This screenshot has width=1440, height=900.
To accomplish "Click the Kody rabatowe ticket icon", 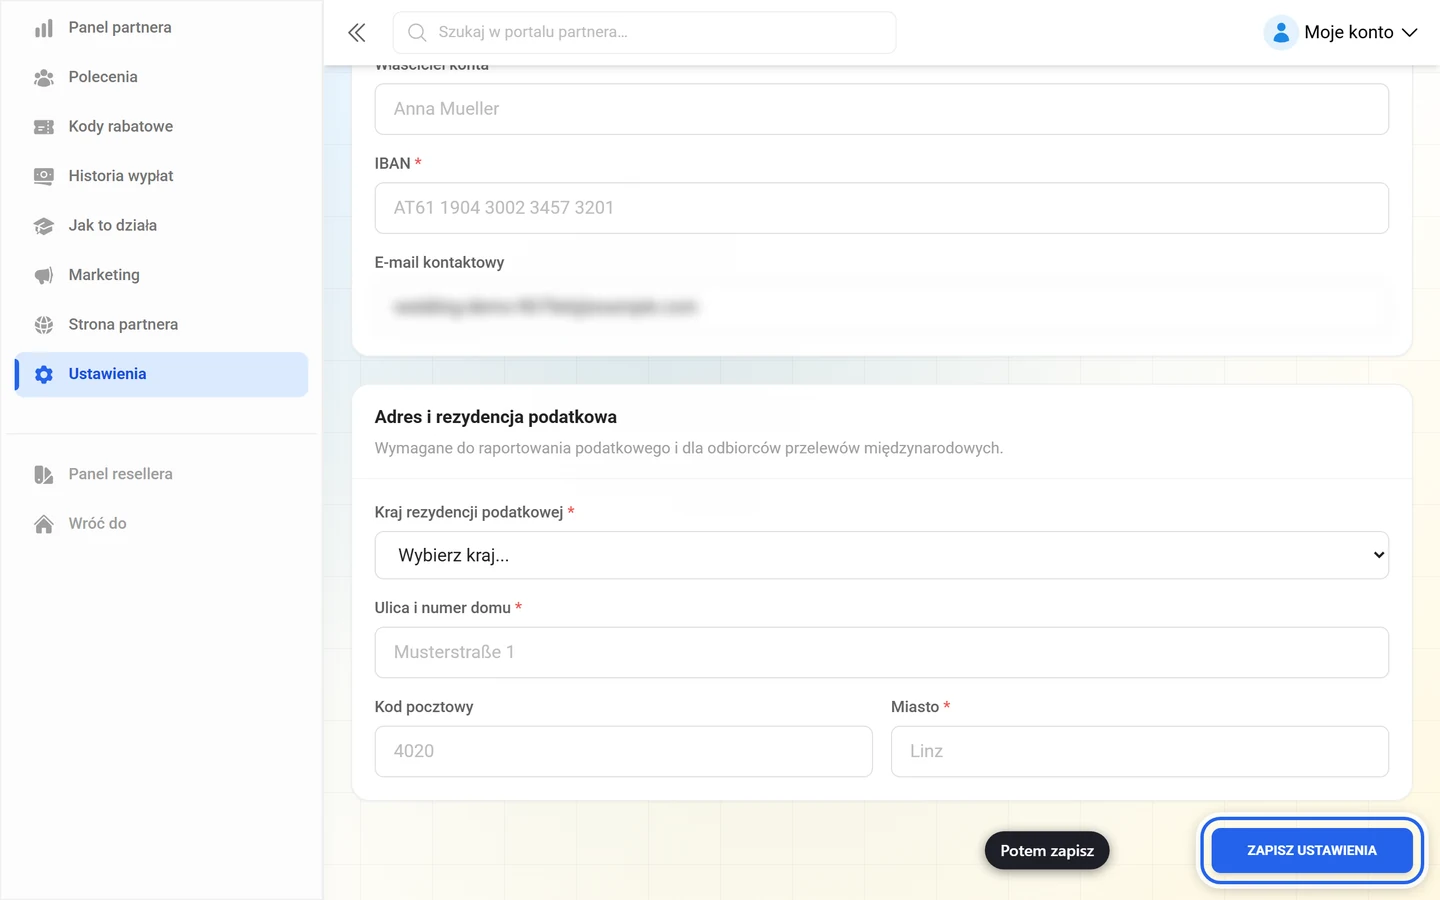I will [x=44, y=127].
